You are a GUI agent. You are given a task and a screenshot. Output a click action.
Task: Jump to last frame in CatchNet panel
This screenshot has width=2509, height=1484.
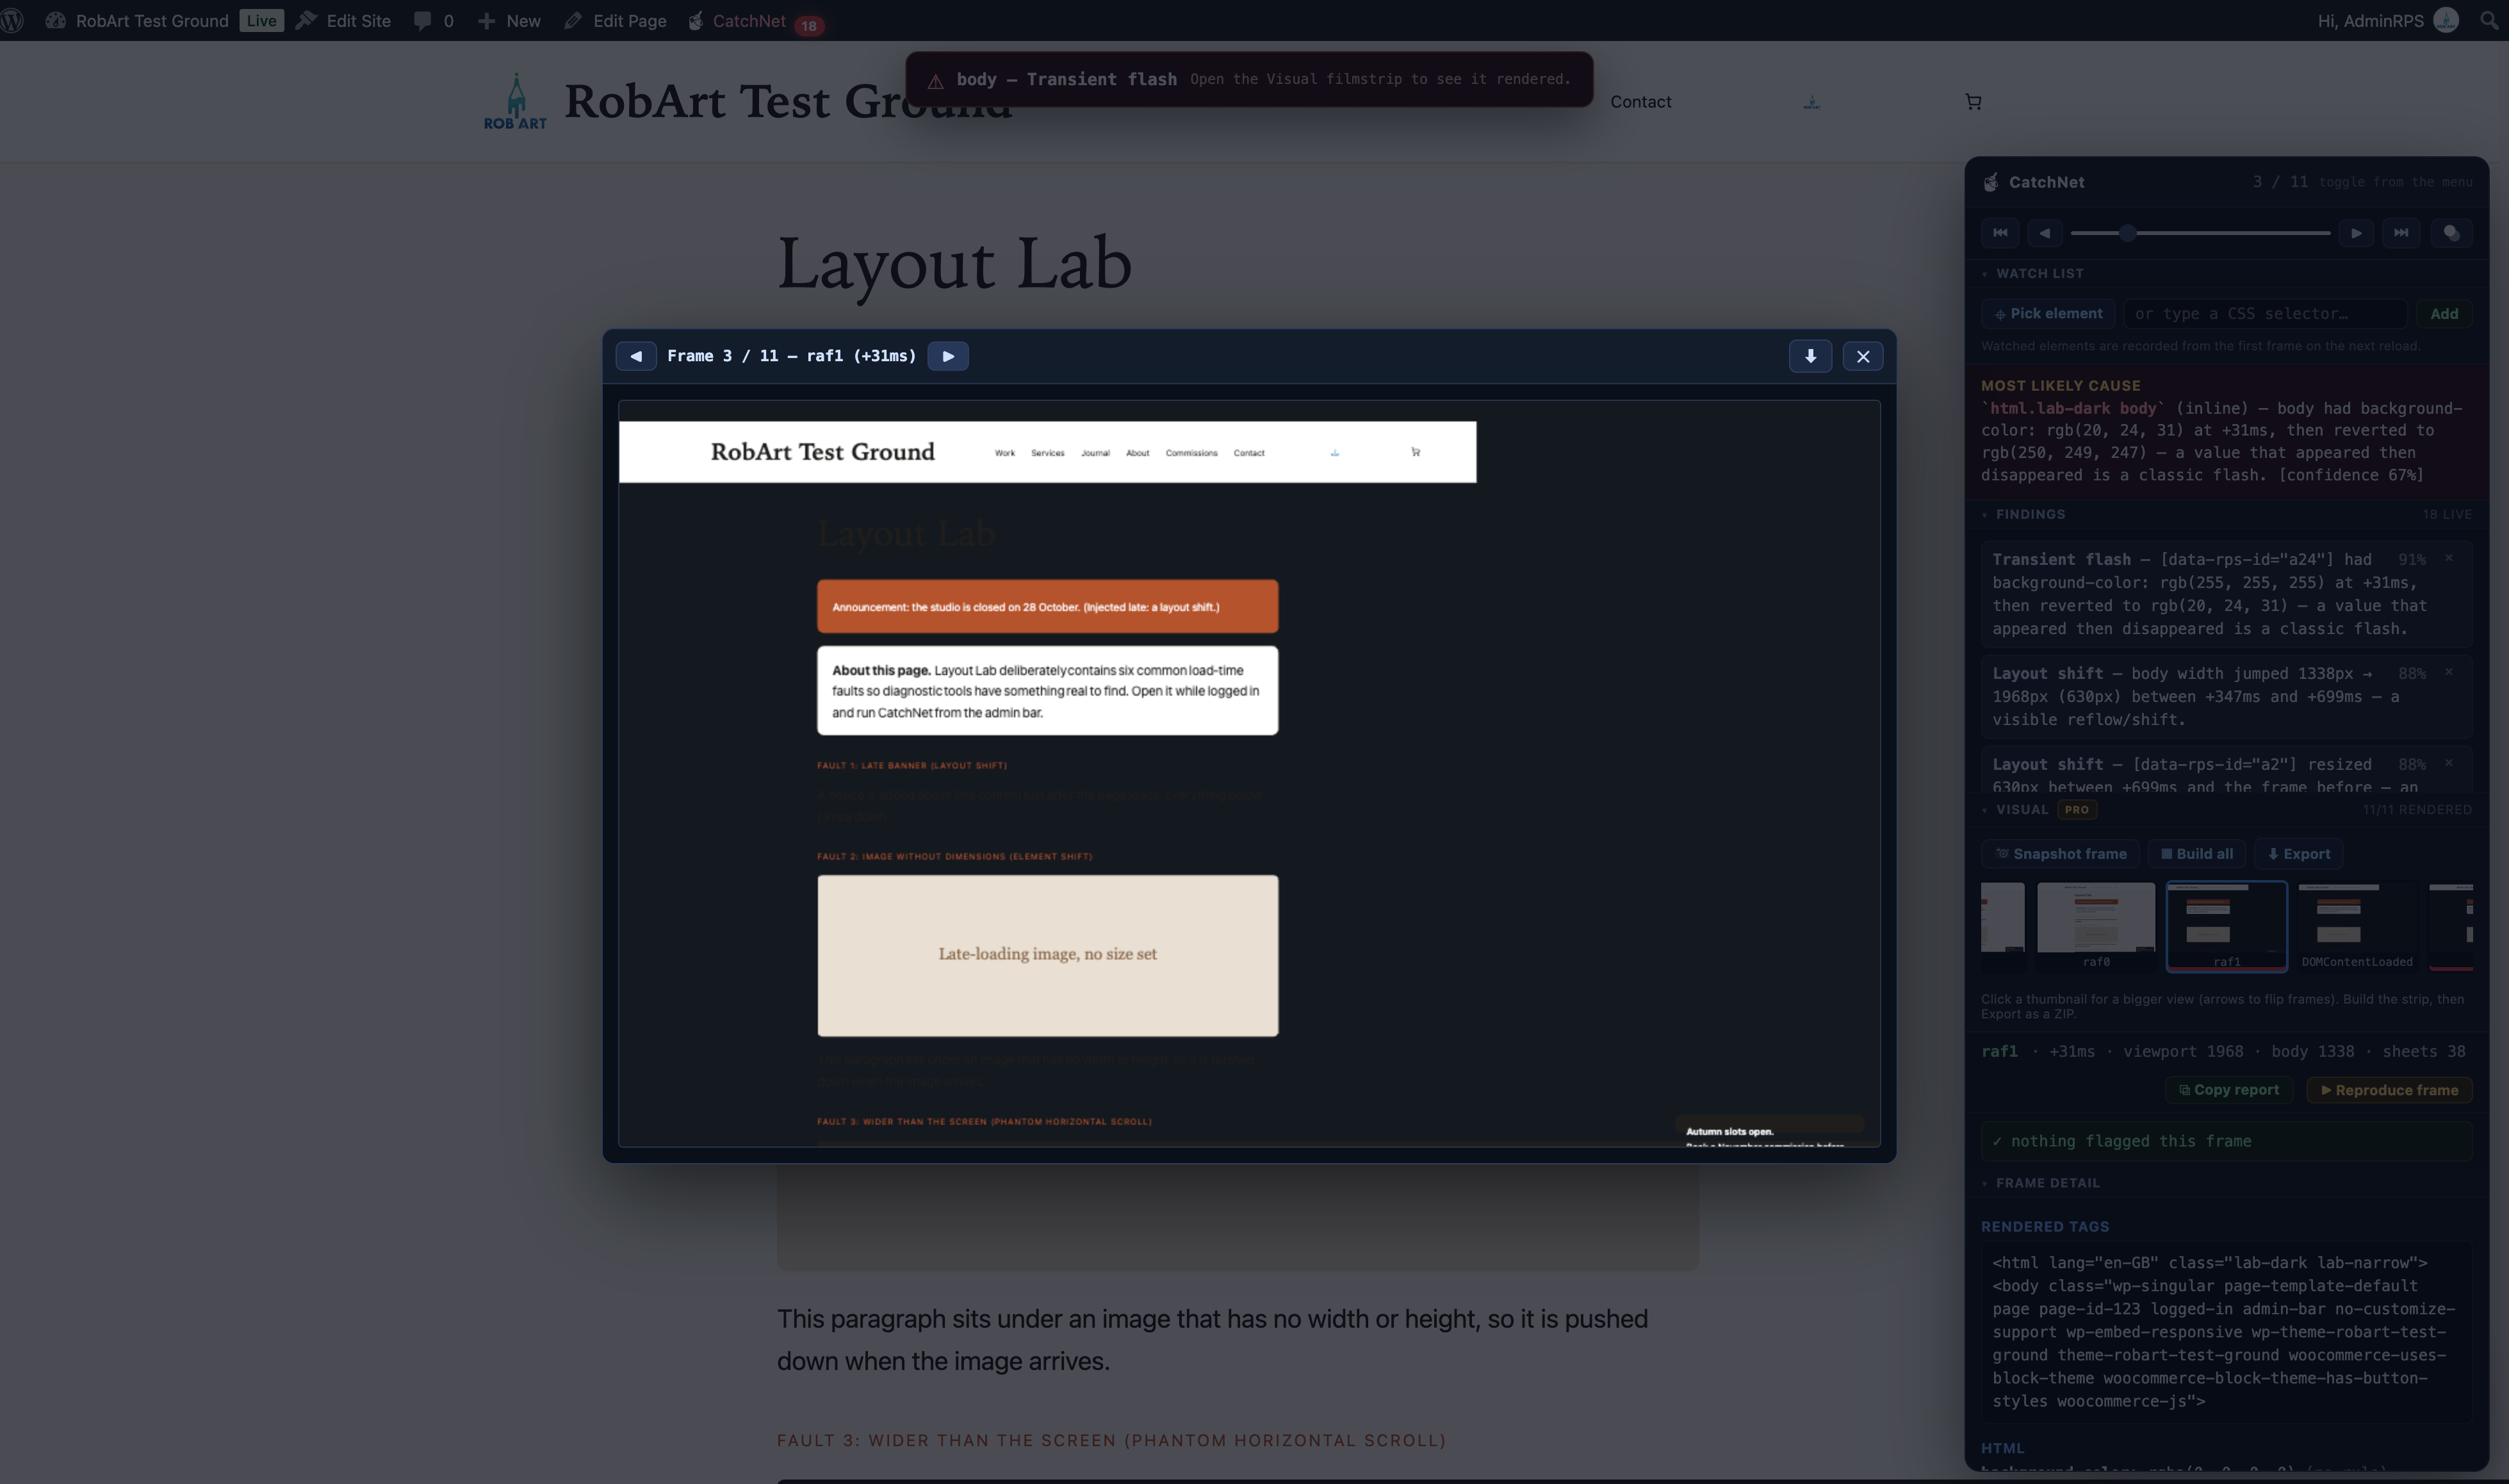tap(2401, 233)
